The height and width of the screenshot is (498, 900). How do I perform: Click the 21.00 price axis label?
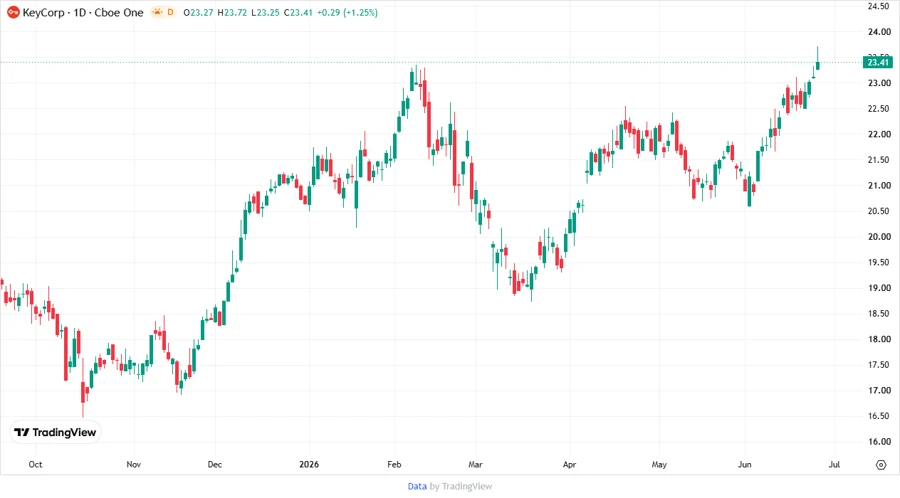879,185
